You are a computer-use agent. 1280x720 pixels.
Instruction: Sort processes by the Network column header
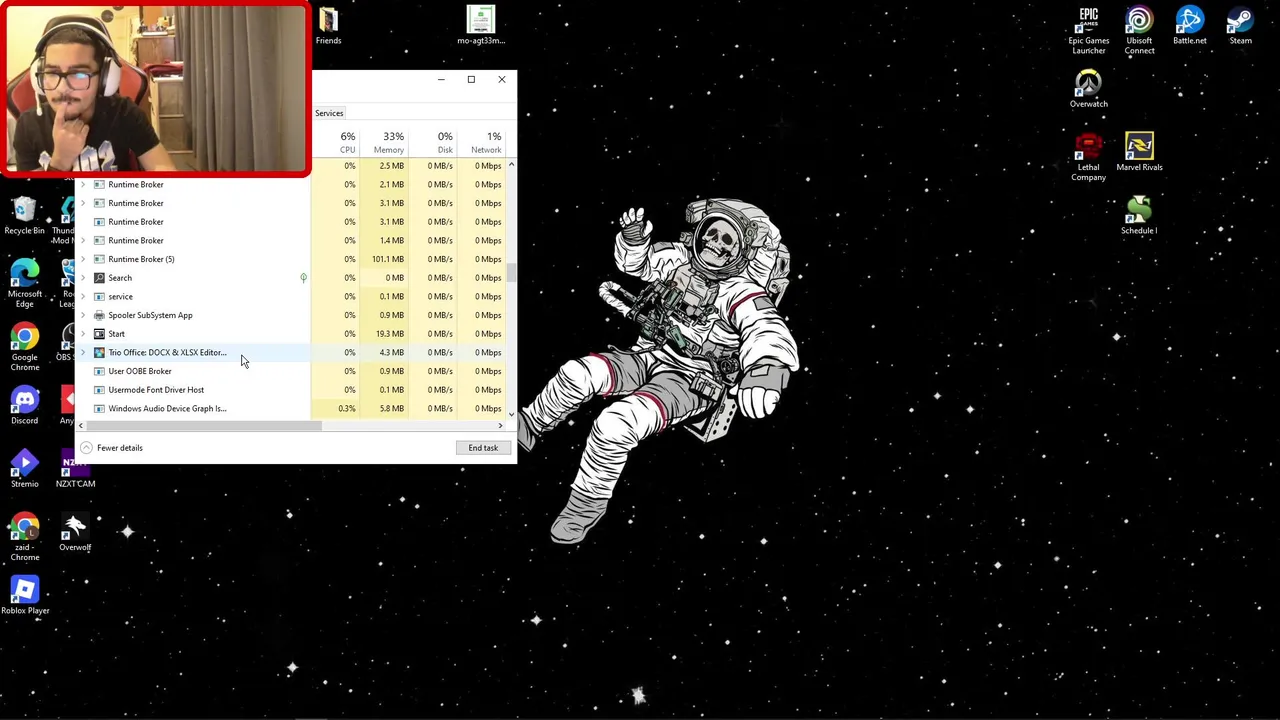click(x=488, y=142)
